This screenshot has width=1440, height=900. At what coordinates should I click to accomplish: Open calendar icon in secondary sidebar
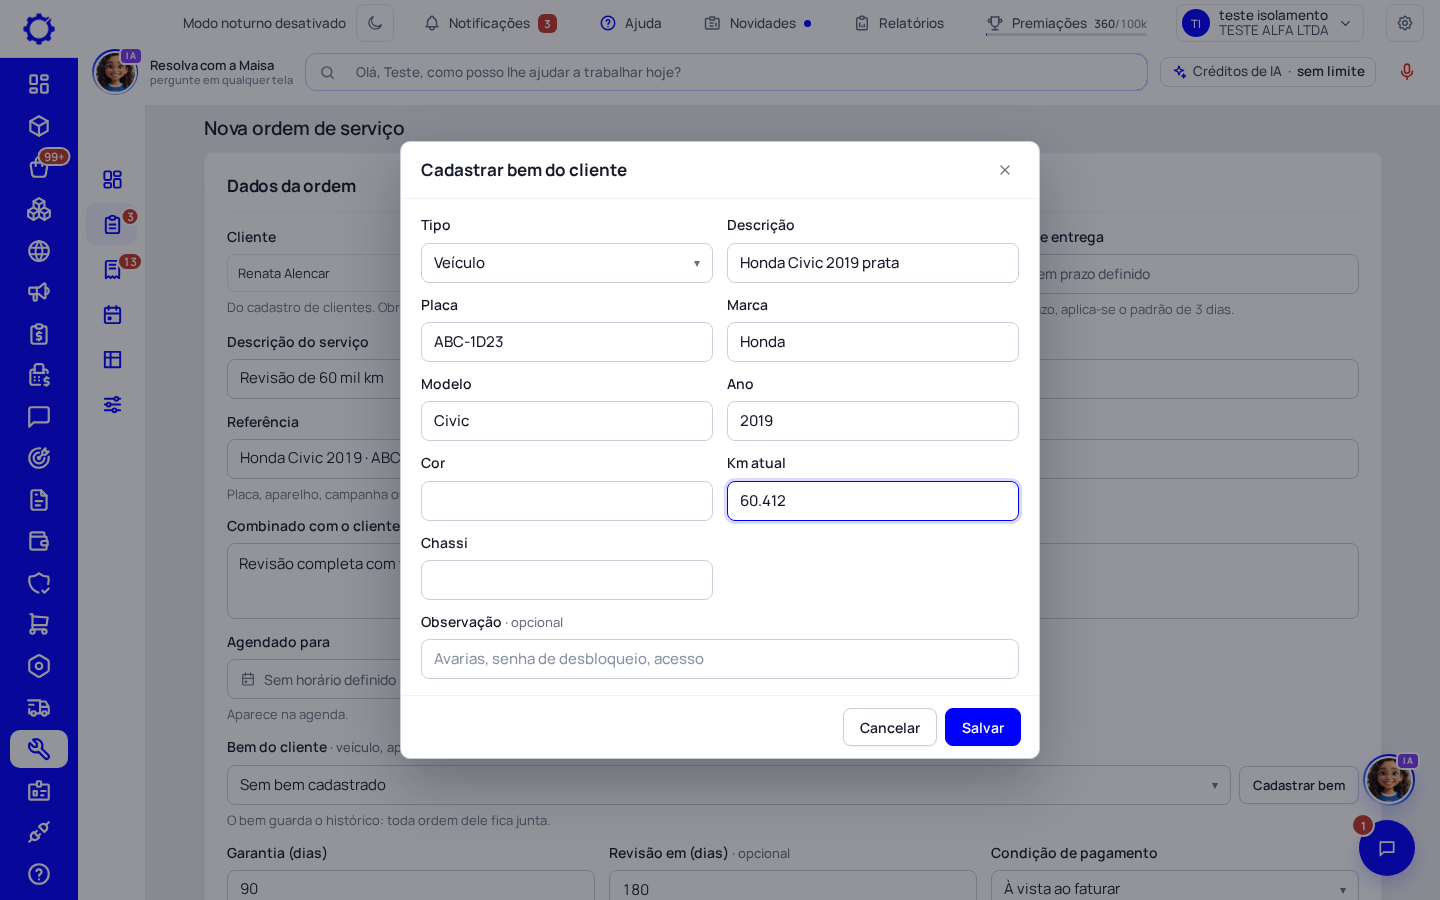point(112,315)
